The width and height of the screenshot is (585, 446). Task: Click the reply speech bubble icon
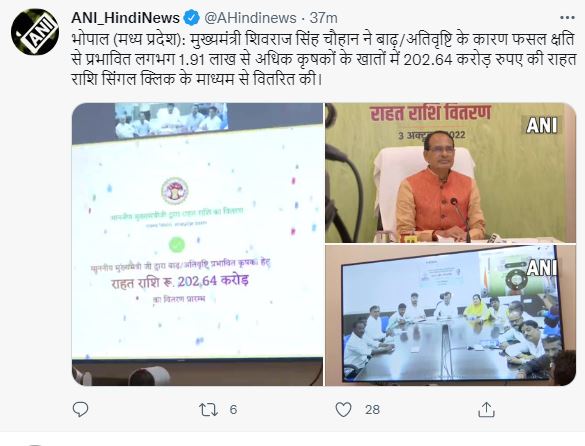click(x=80, y=409)
